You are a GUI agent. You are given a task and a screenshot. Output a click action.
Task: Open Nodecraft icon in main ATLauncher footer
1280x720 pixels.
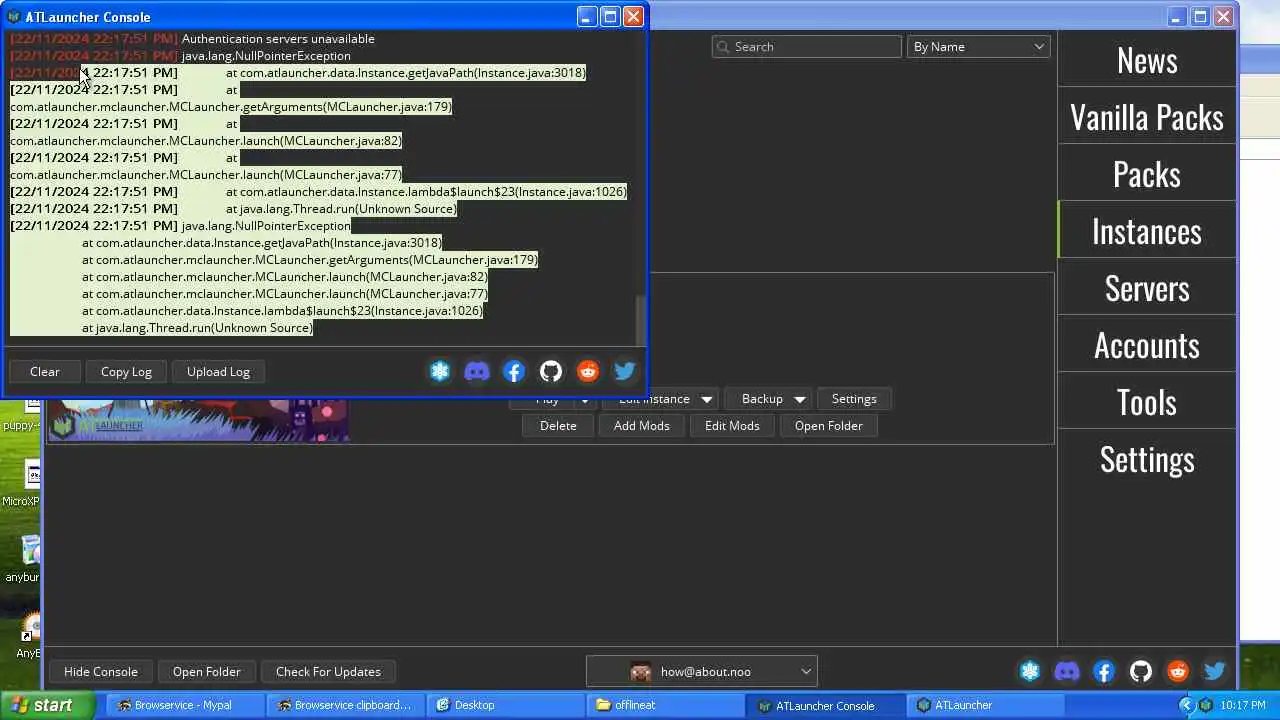click(x=1030, y=672)
